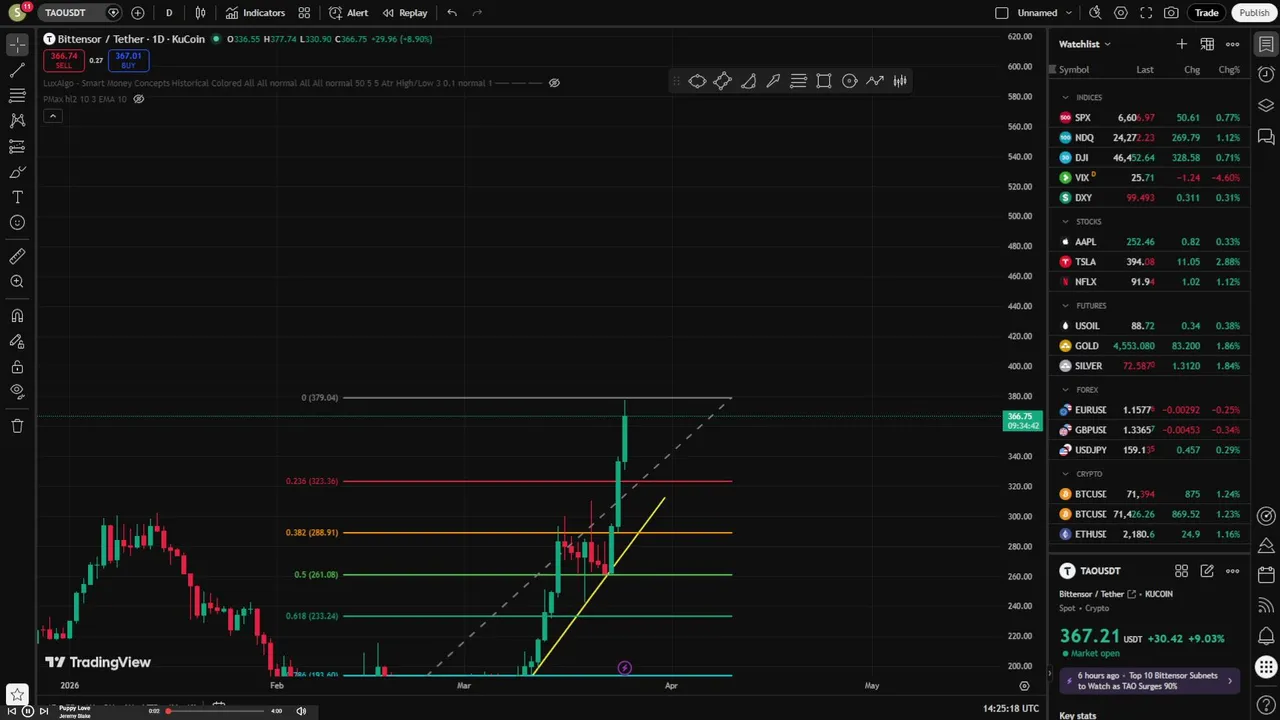Select the crosshair cursor tool
1280x720 pixels.
(17, 45)
